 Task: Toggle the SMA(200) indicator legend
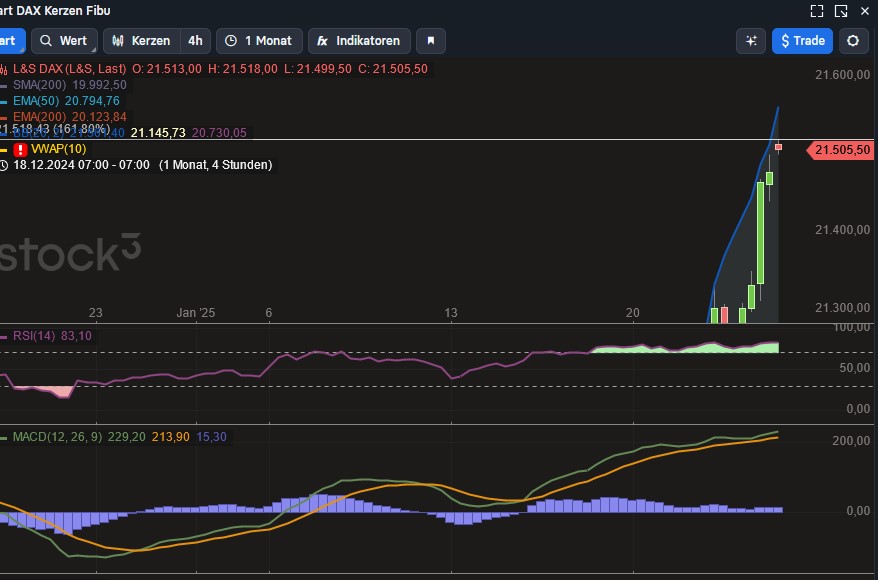(41, 85)
